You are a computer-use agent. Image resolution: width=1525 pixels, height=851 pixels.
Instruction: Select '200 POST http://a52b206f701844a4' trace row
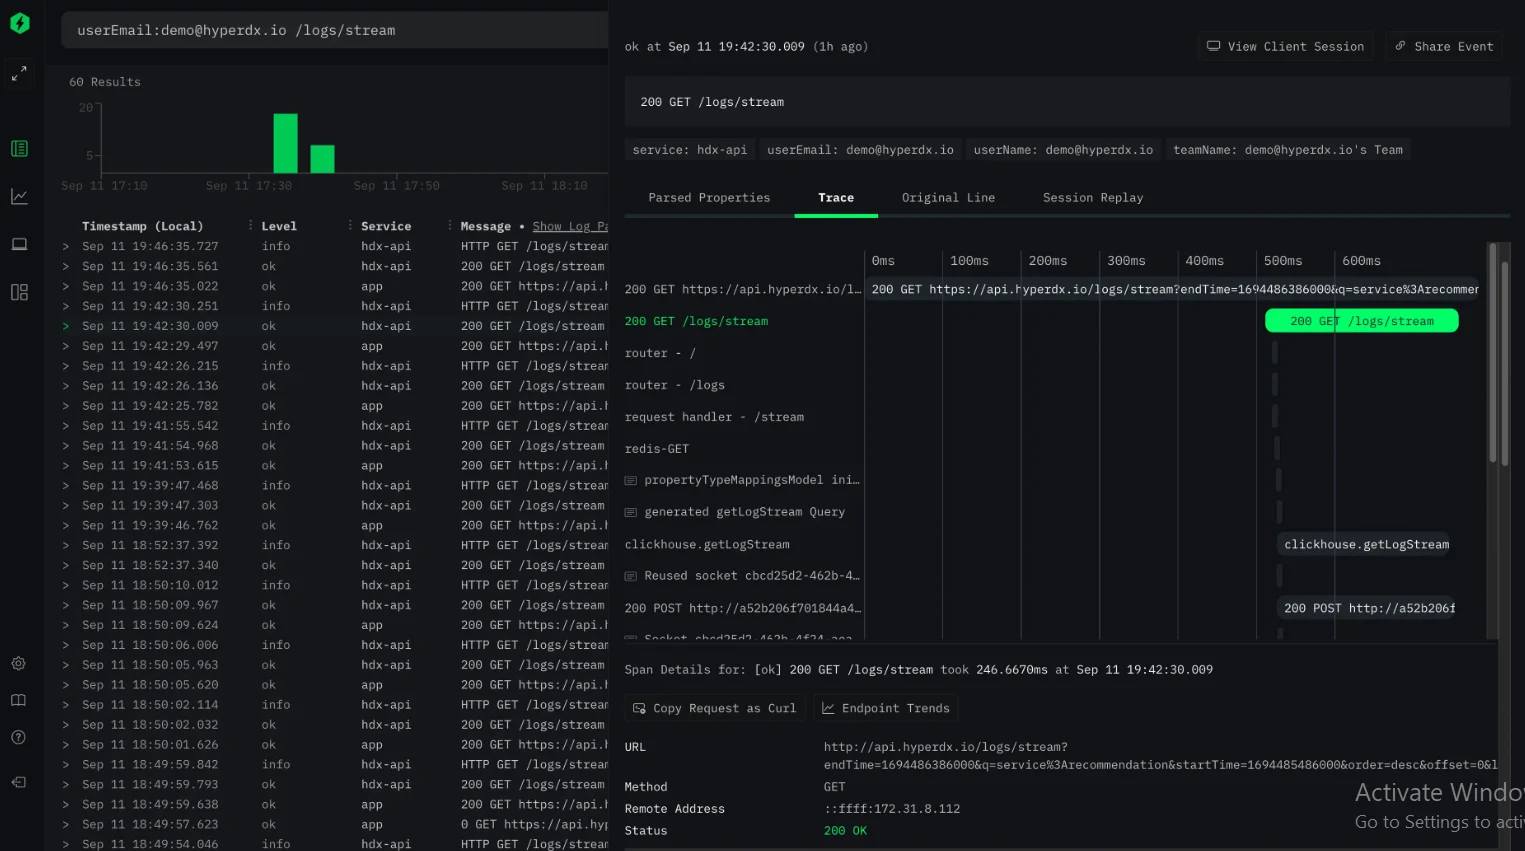pos(743,608)
